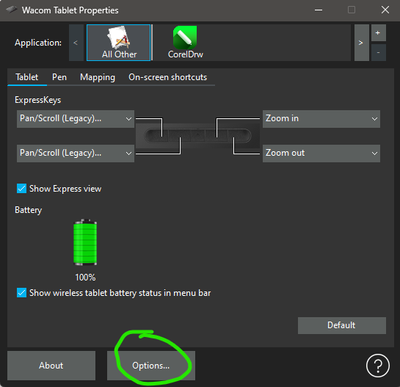Switch to the Mapping tab
The width and height of the screenshot is (400, 387).
98,77
